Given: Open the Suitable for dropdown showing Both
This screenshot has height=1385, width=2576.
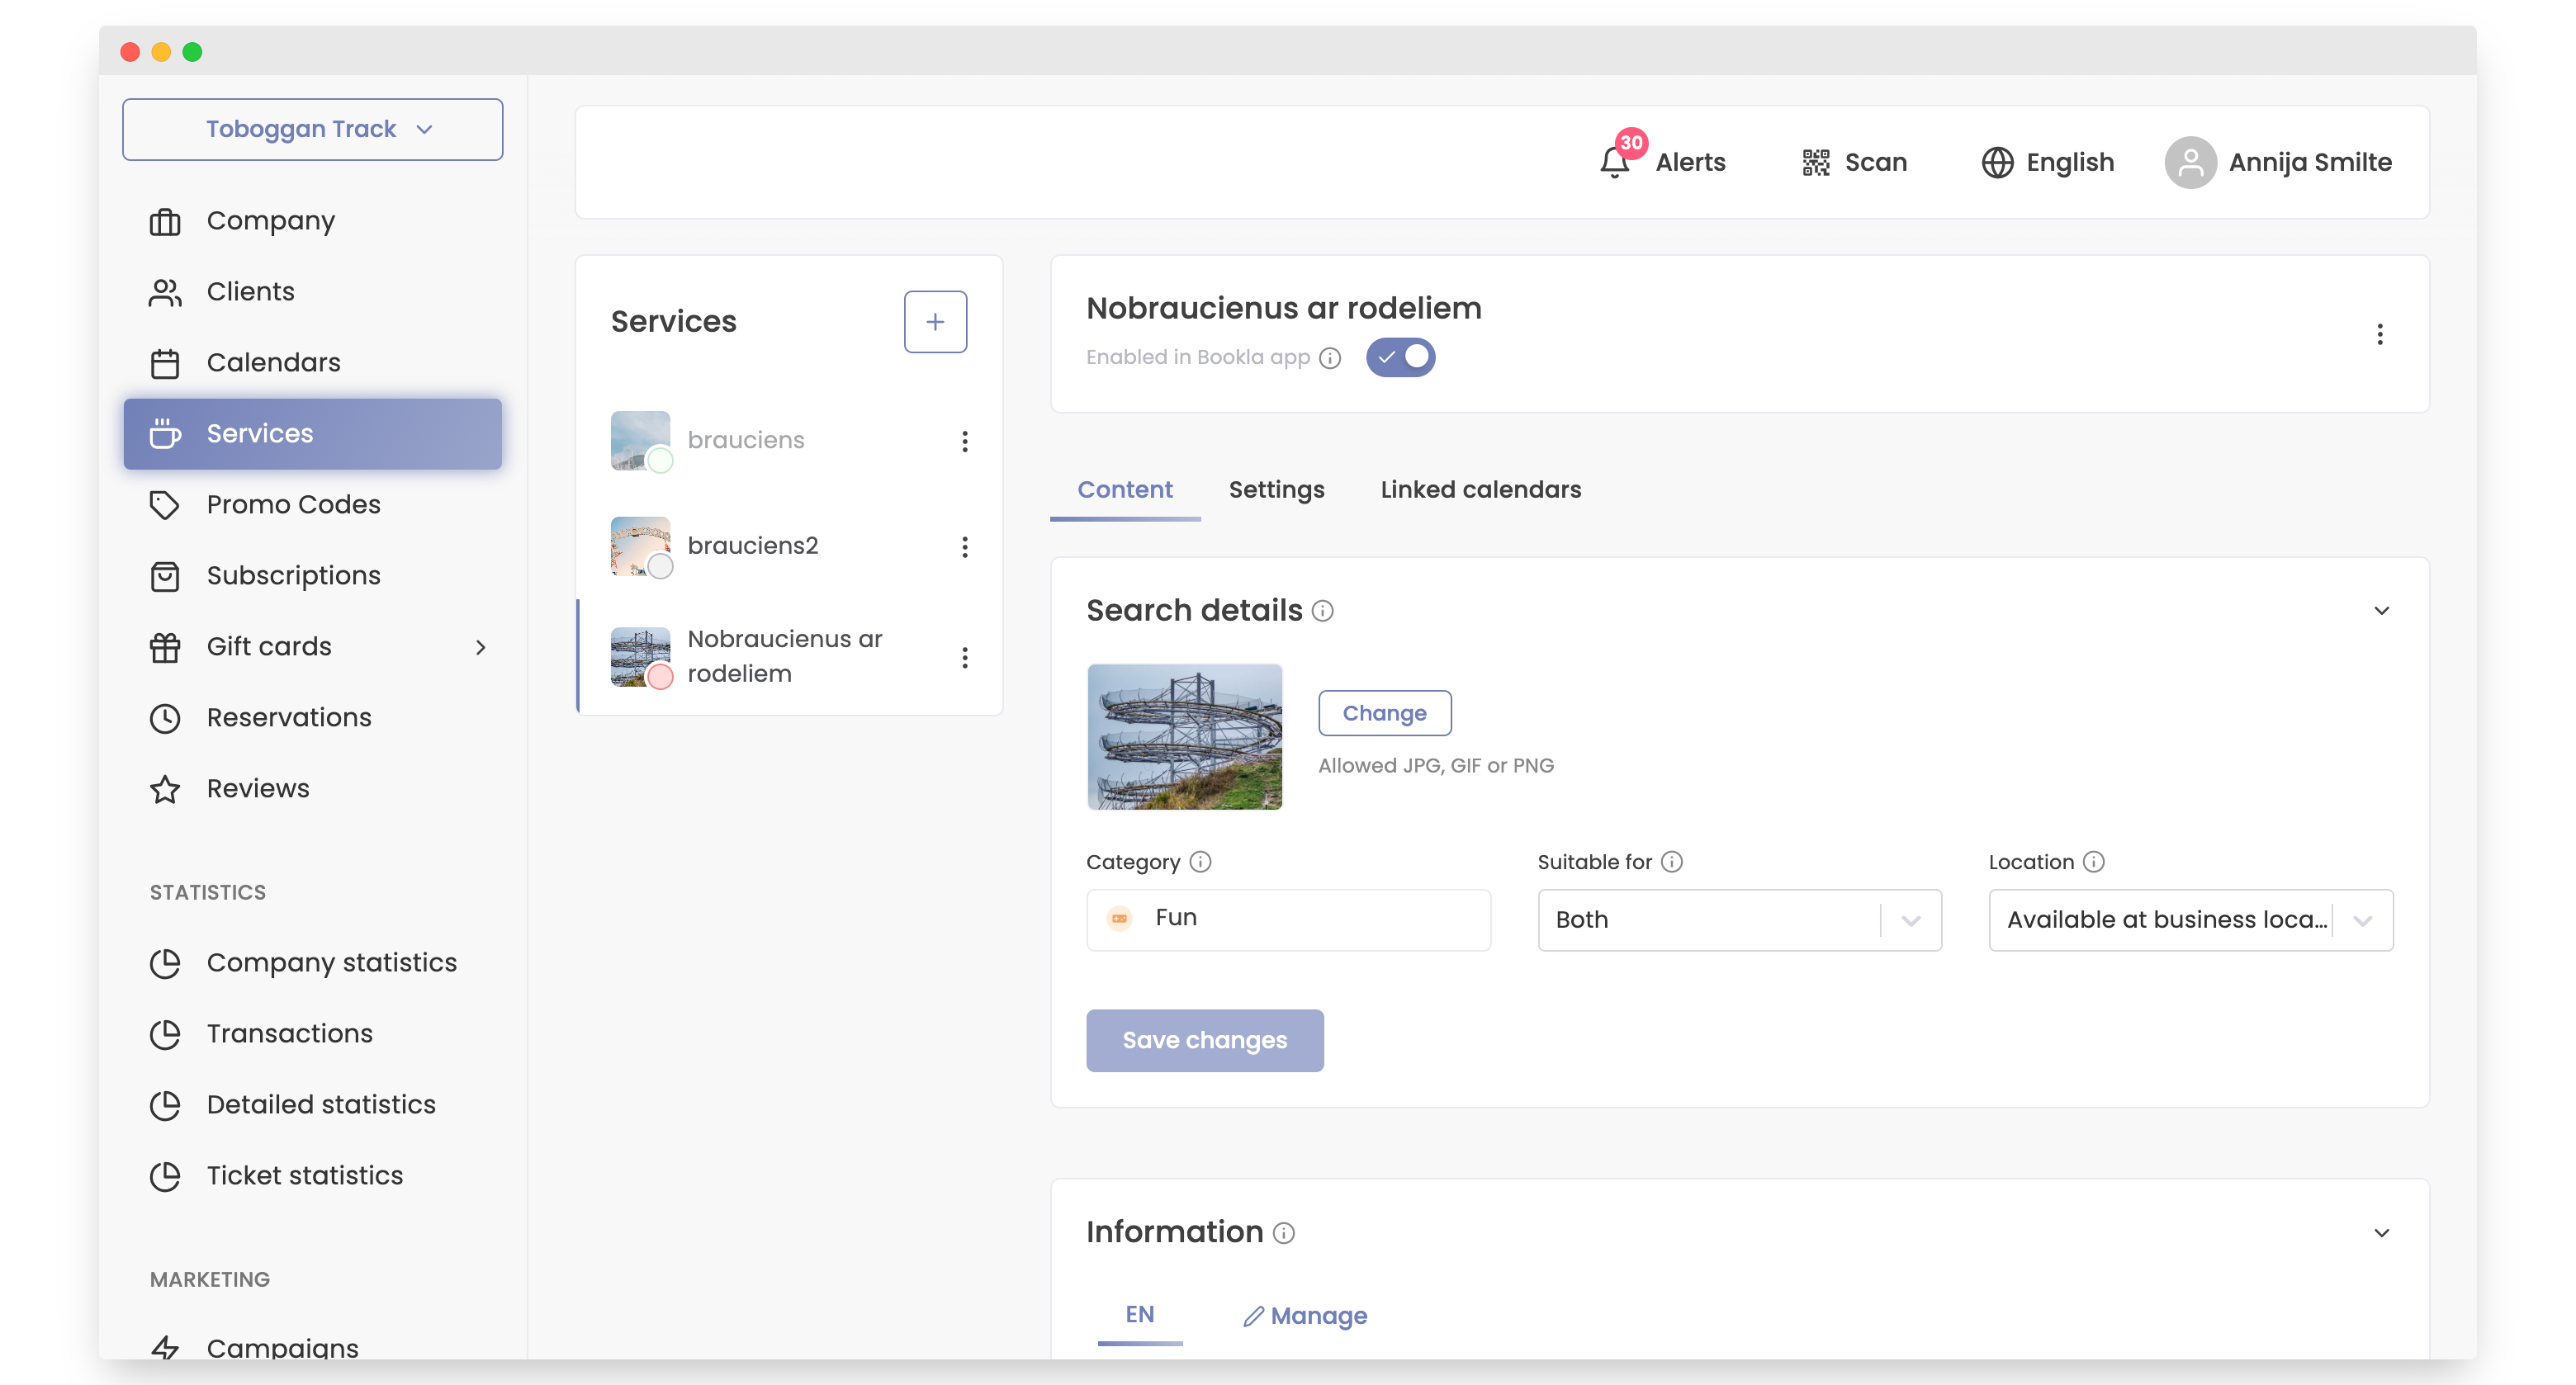Looking at the screenshot, I should pyautogui.click(x=1738, y=920).
